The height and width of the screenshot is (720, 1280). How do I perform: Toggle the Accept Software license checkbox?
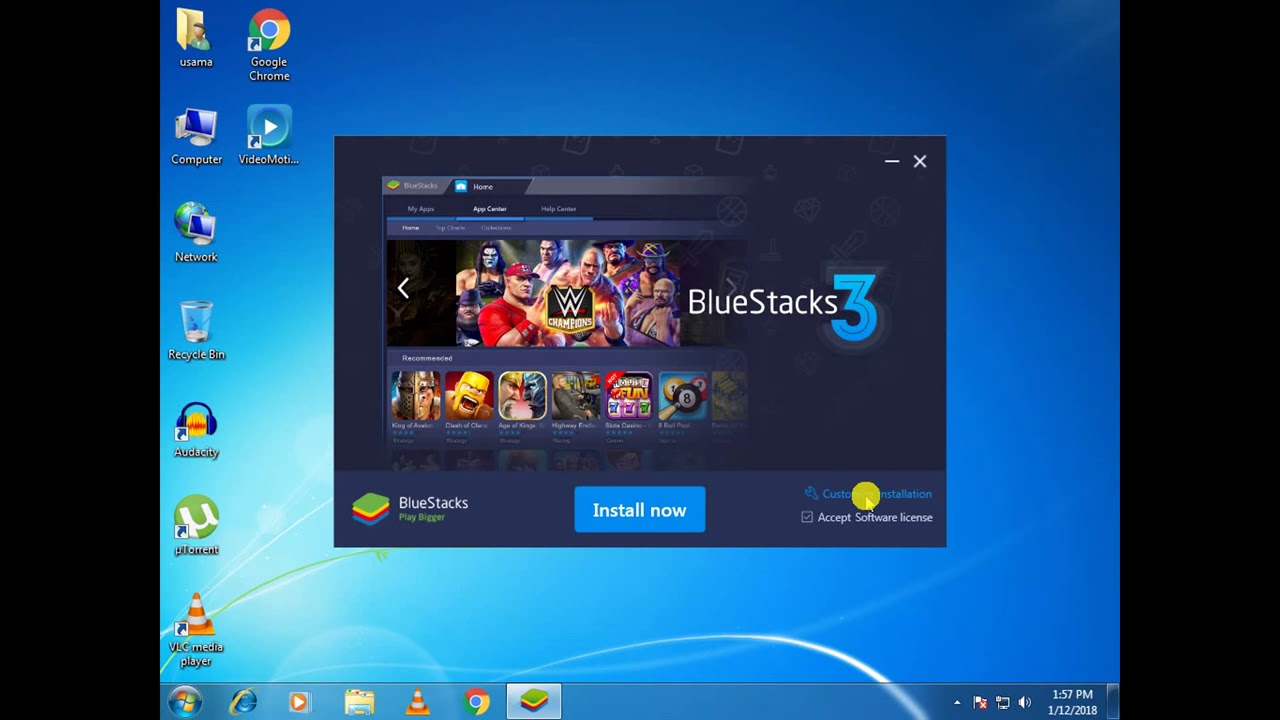tap(807, 517)
